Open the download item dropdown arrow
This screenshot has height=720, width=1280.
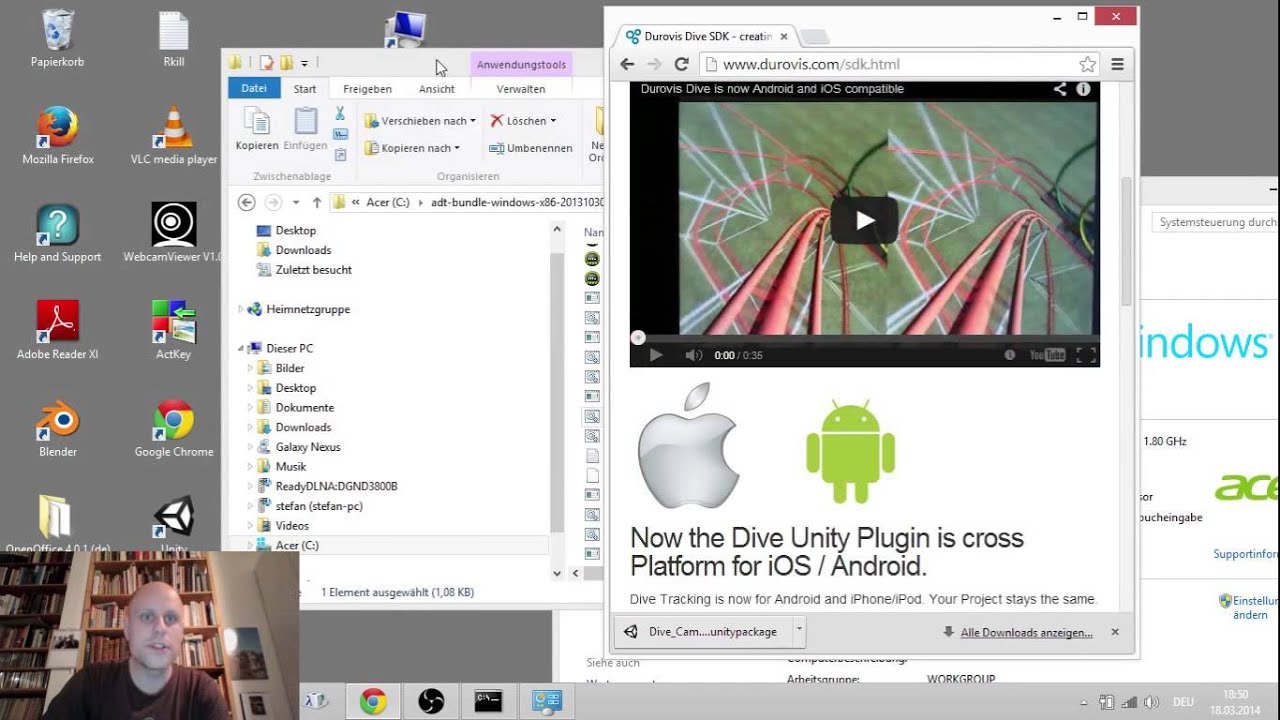[799, 632]
